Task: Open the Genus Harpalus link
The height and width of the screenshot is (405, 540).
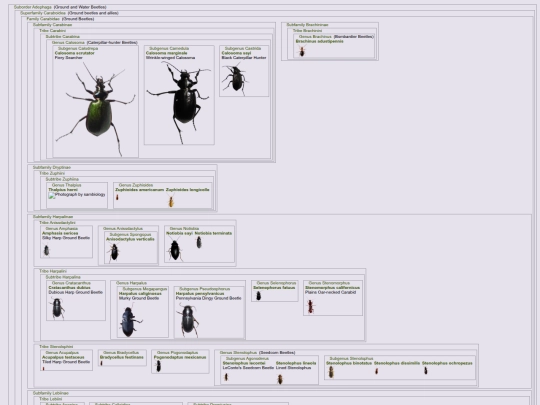Action: (131, 283)
